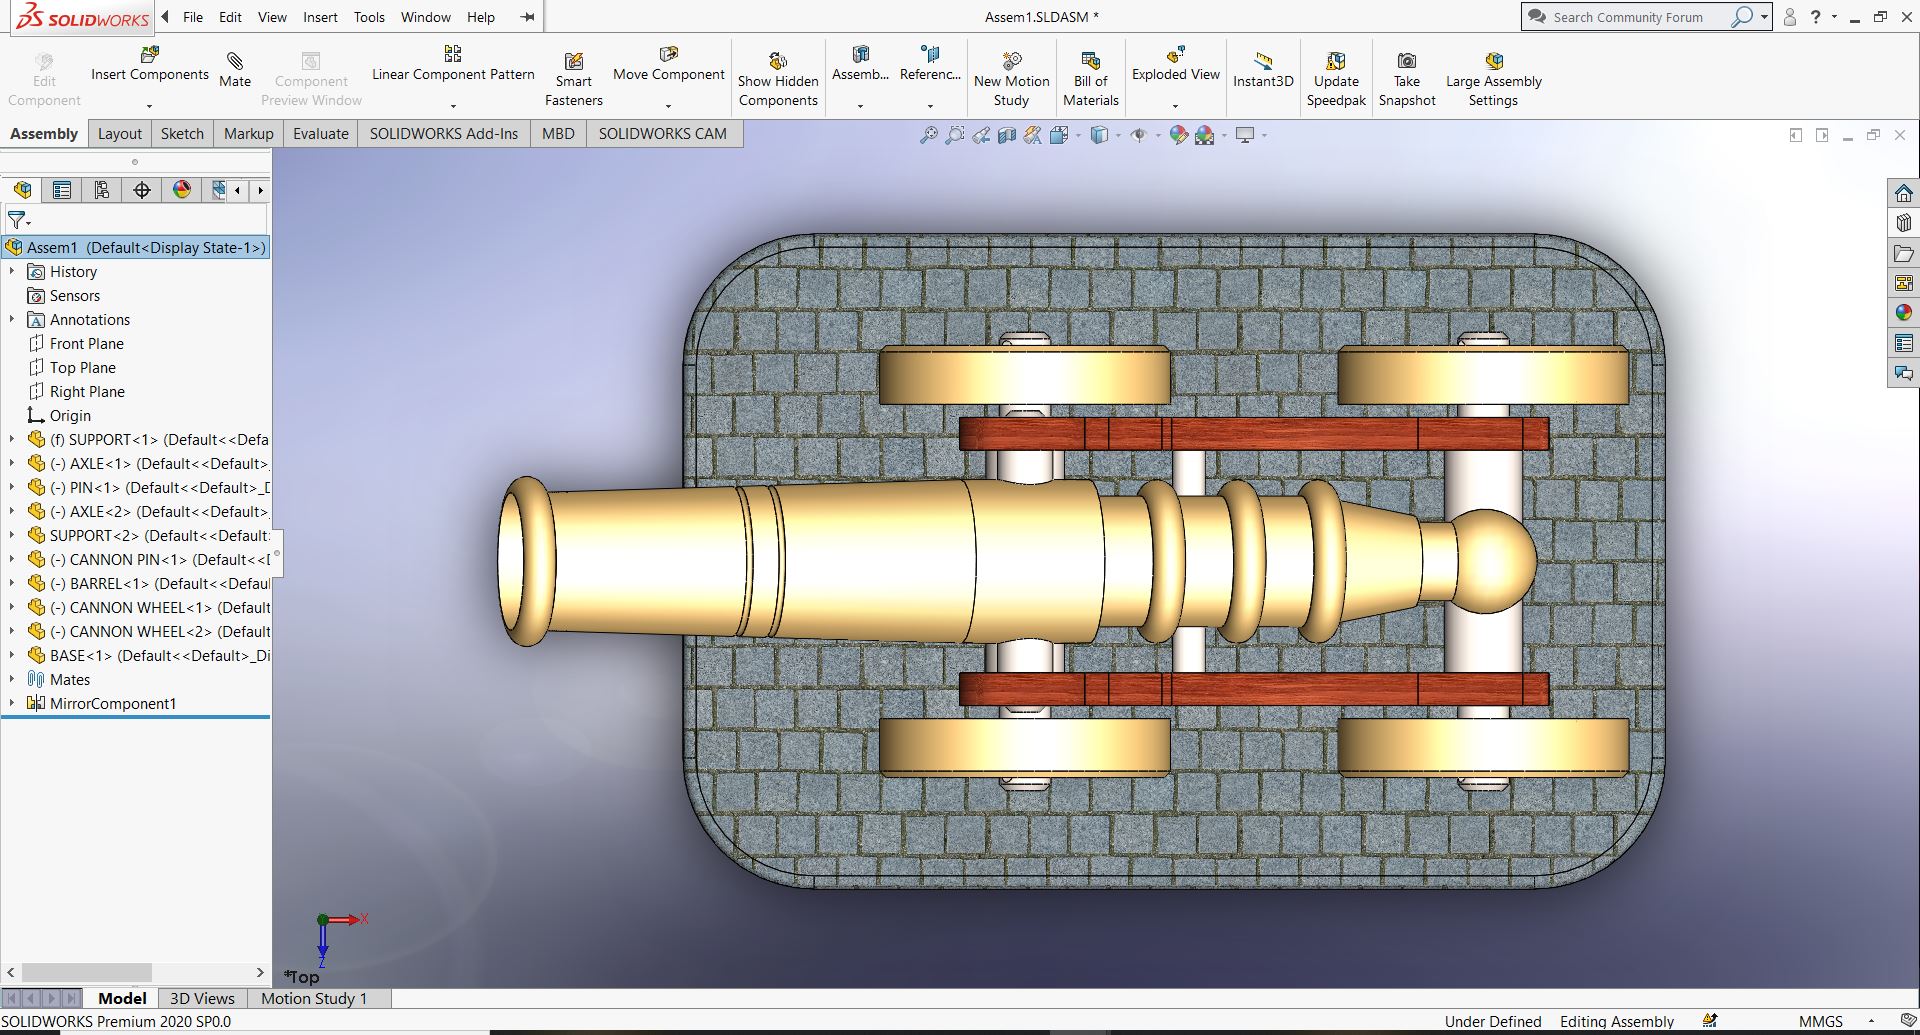Expand the Mates folder in tree
Screen dimensions: 1920x1035
pos(12,679)
